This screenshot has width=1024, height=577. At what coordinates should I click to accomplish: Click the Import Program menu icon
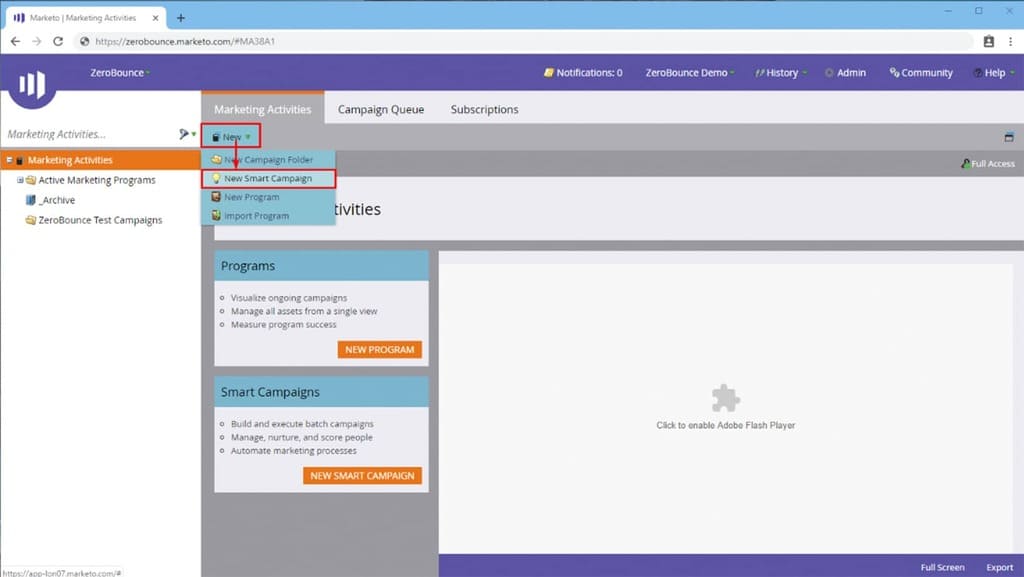(216, 215)
